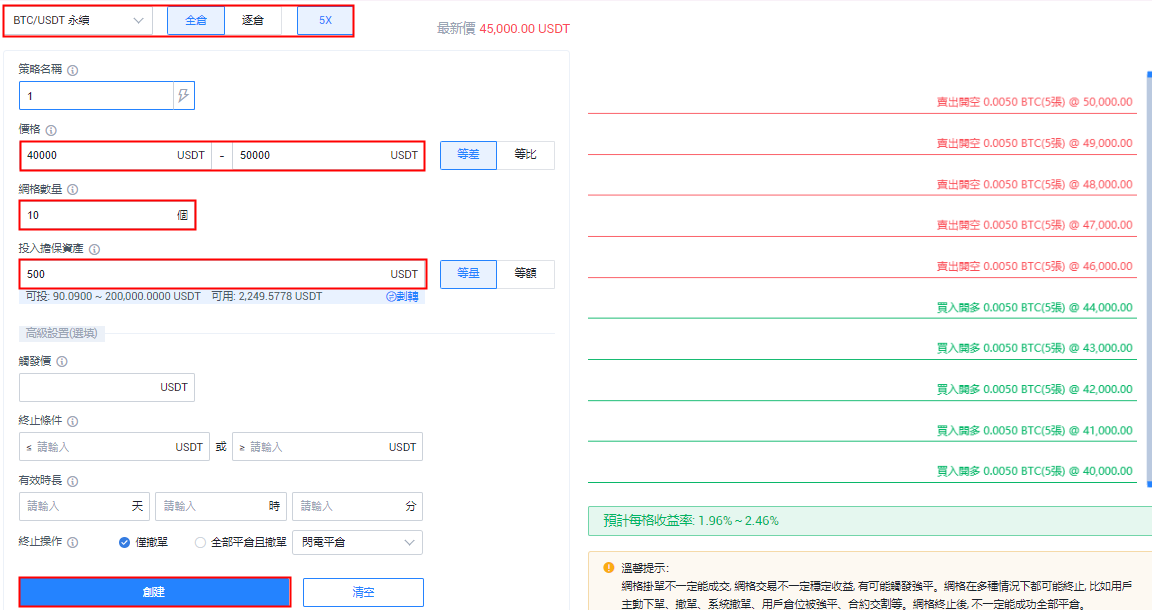Click the grid quantity field showing 10

107,215
